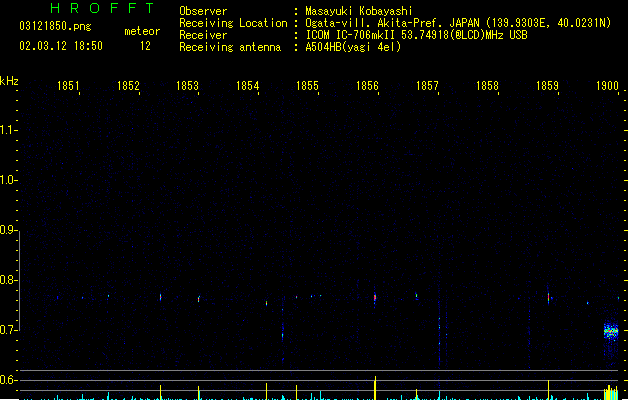Click the 1853 time axis label
Image resolution: width=629 pixels, height=400 pixels.
pos(187,86)
